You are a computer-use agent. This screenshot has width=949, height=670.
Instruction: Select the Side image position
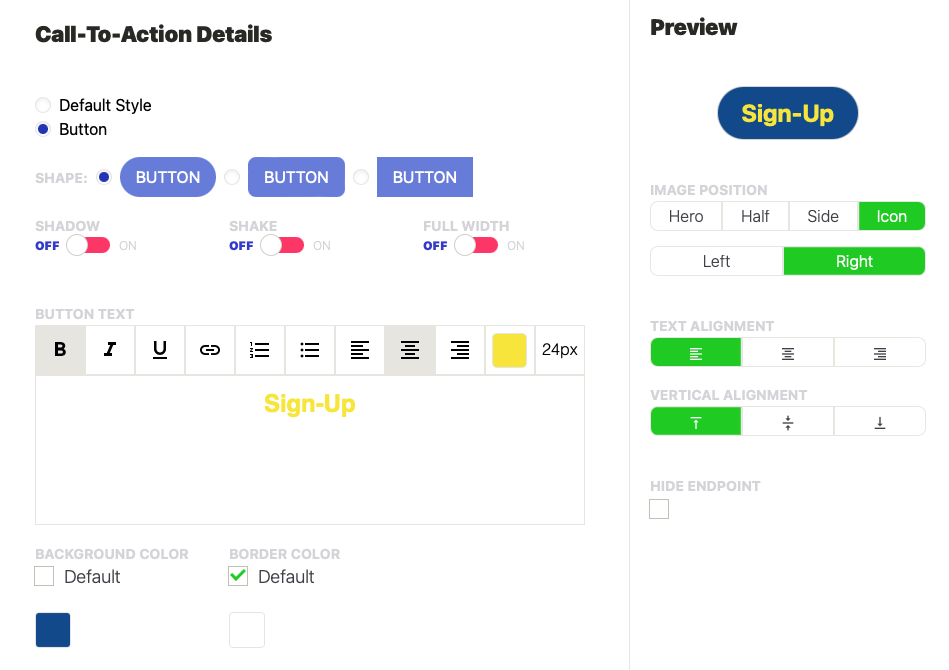pos(823,216)
